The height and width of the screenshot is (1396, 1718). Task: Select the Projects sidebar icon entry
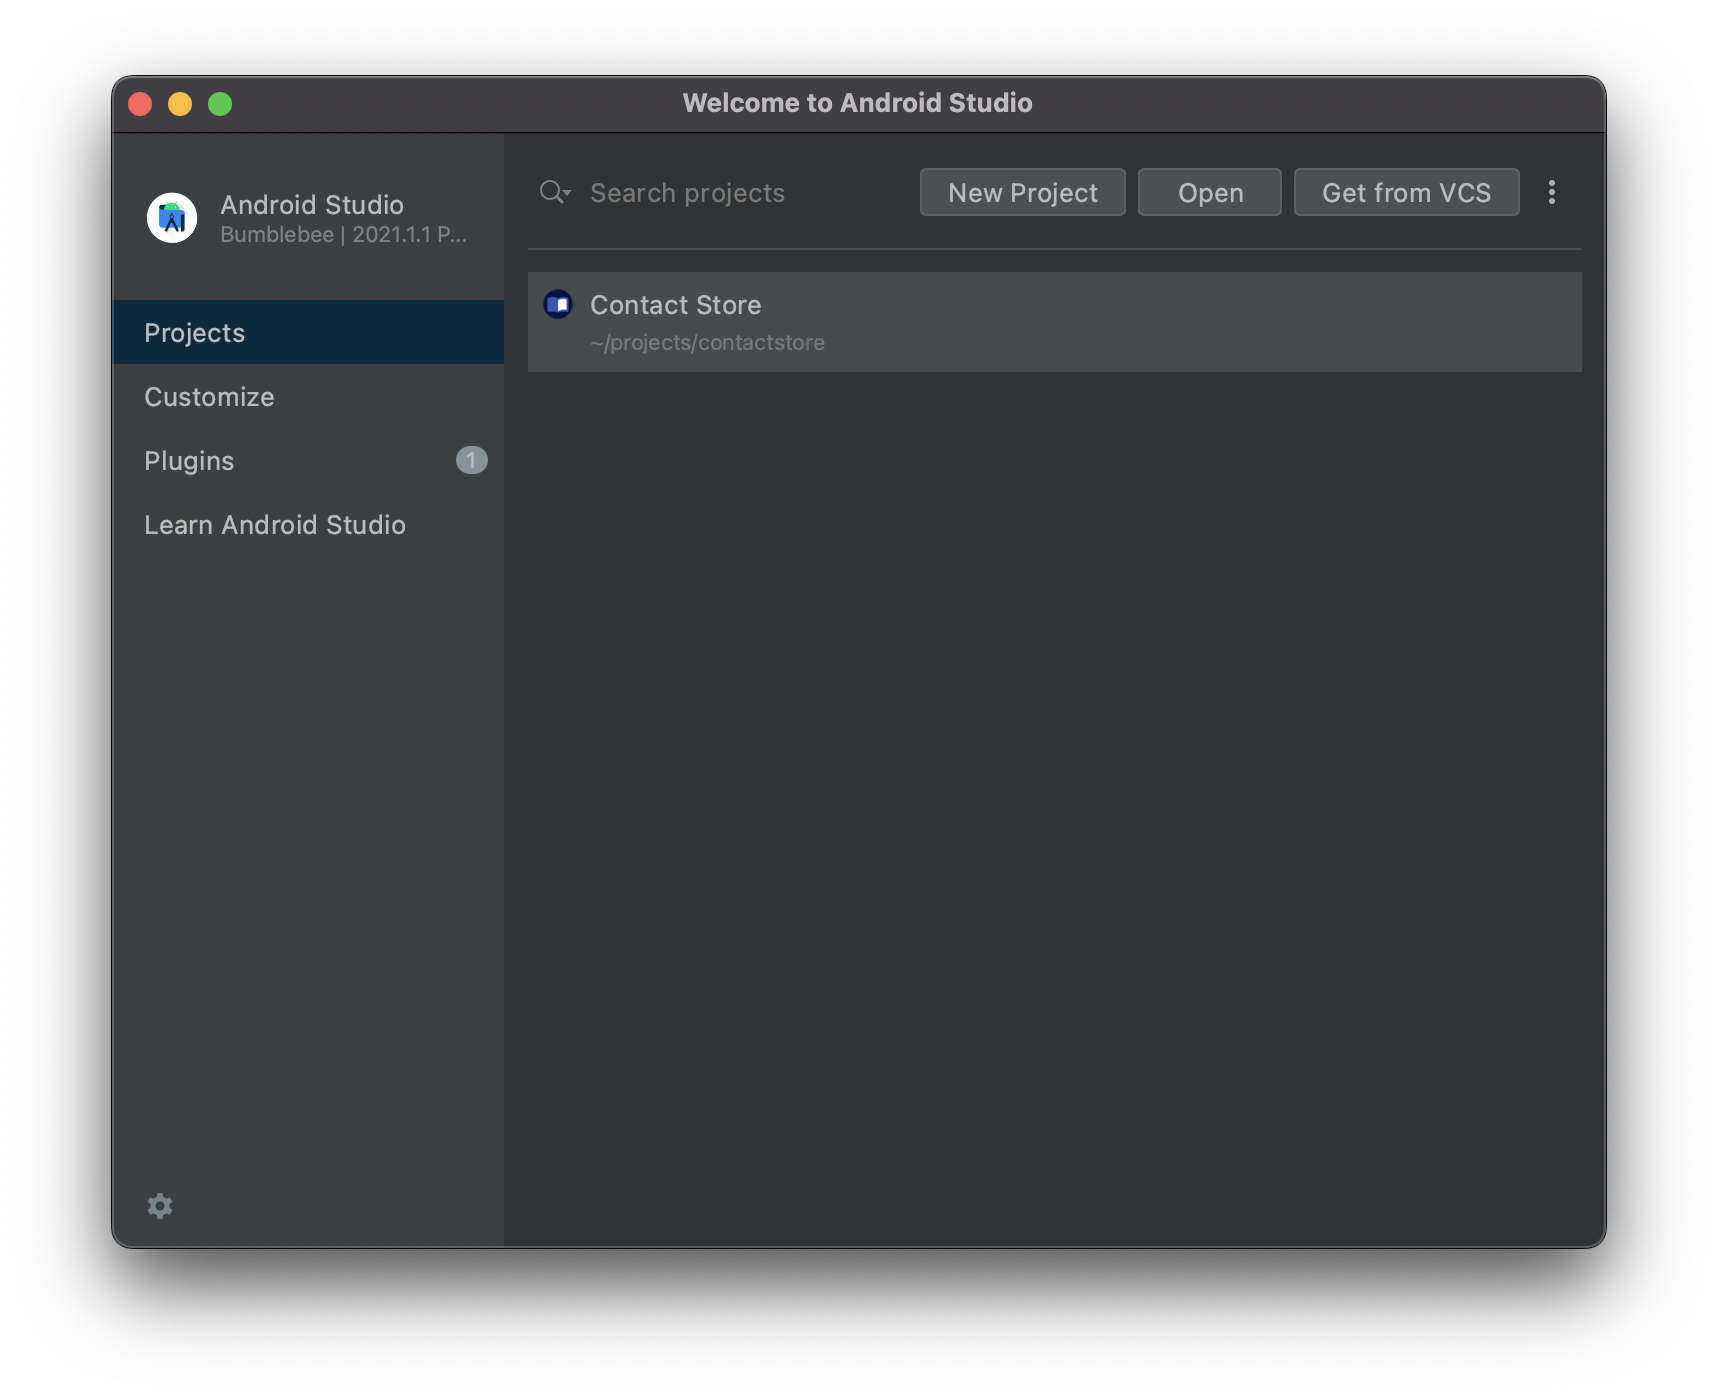click(x=194, y=332)
